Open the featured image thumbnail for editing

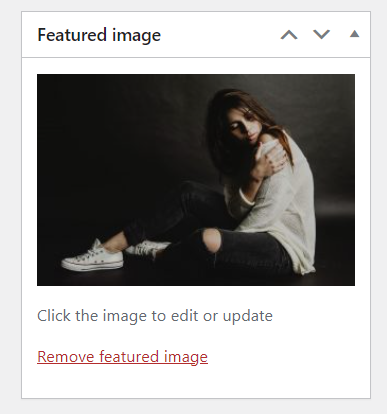coord(196,180)
